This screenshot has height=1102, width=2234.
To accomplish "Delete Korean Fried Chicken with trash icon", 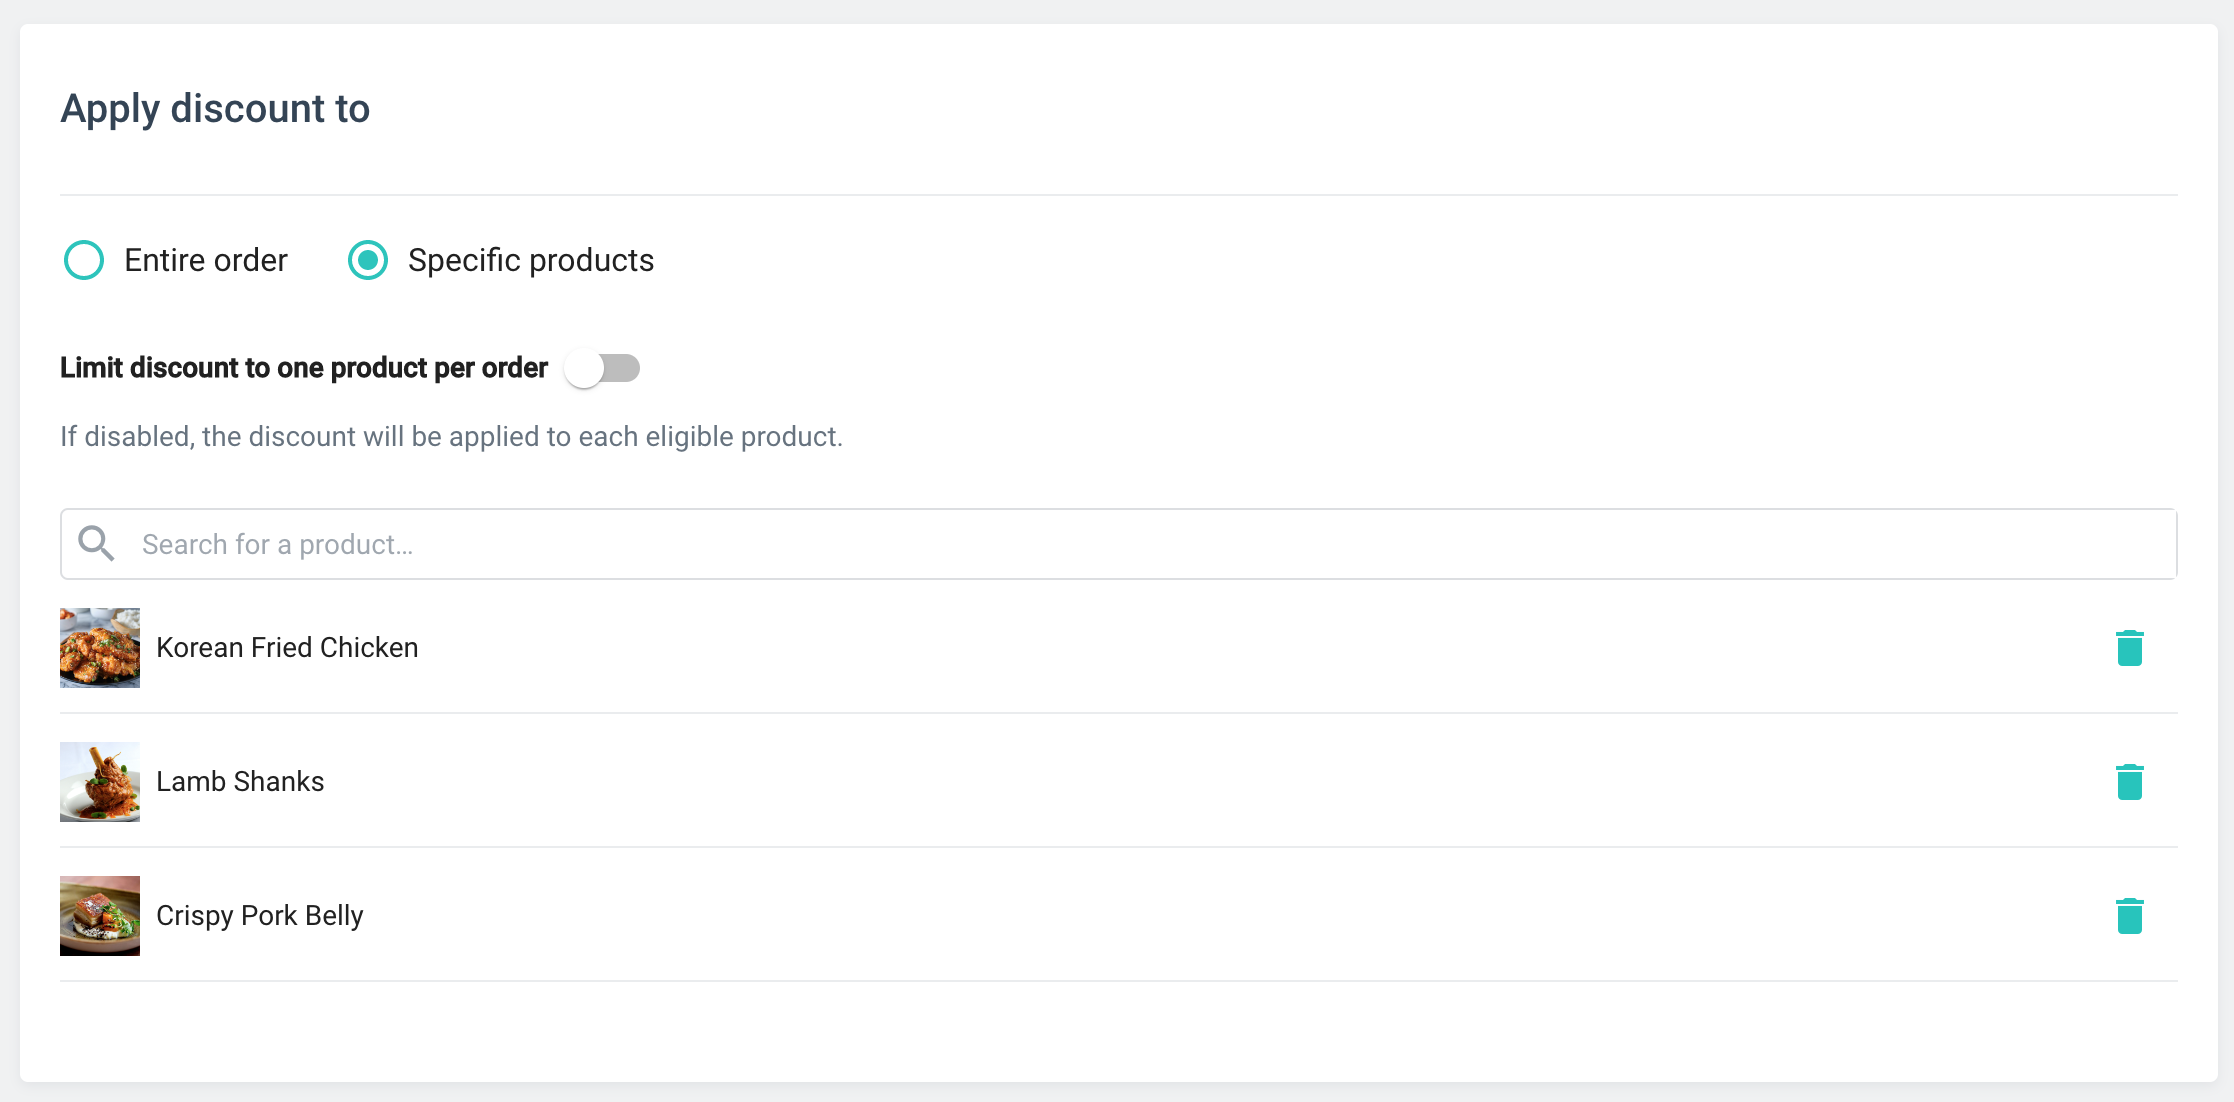I will [x=2129, y=648].
